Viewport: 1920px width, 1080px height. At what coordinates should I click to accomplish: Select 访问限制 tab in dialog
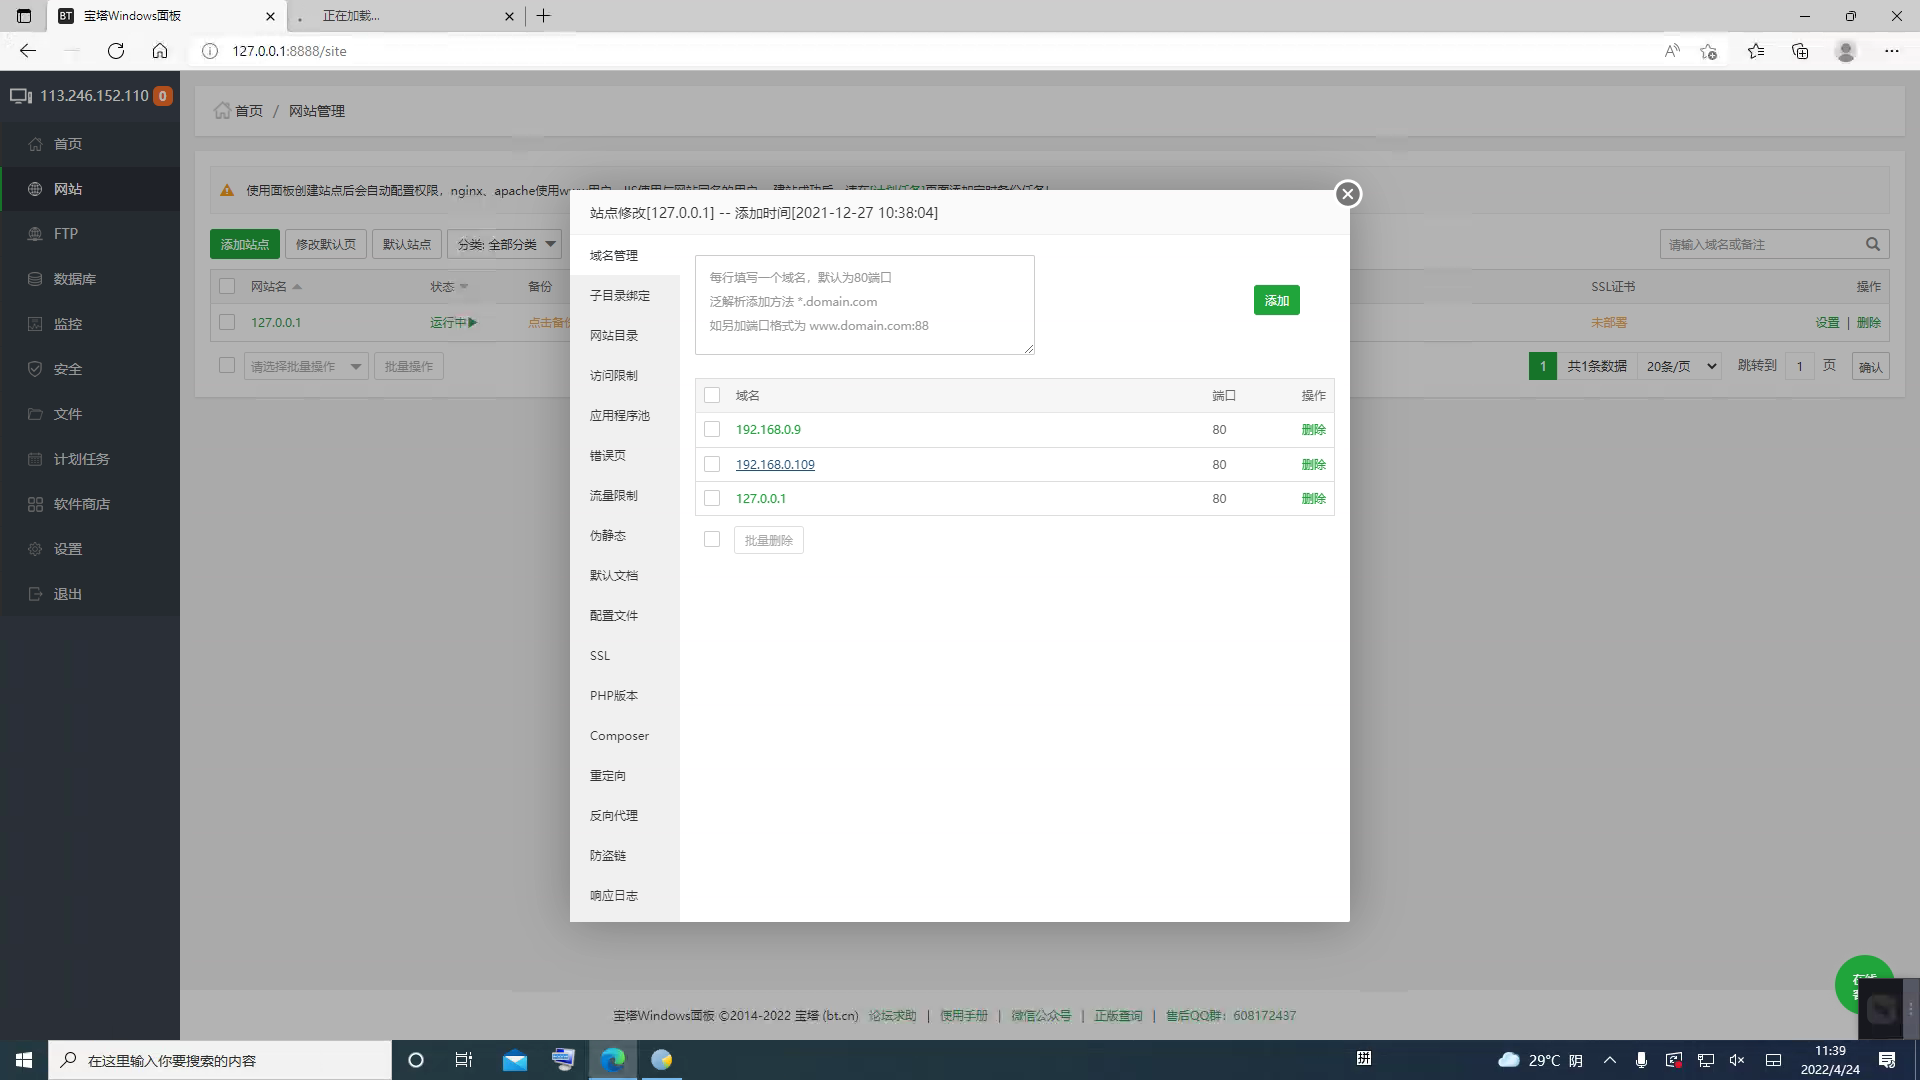[614, 376]
